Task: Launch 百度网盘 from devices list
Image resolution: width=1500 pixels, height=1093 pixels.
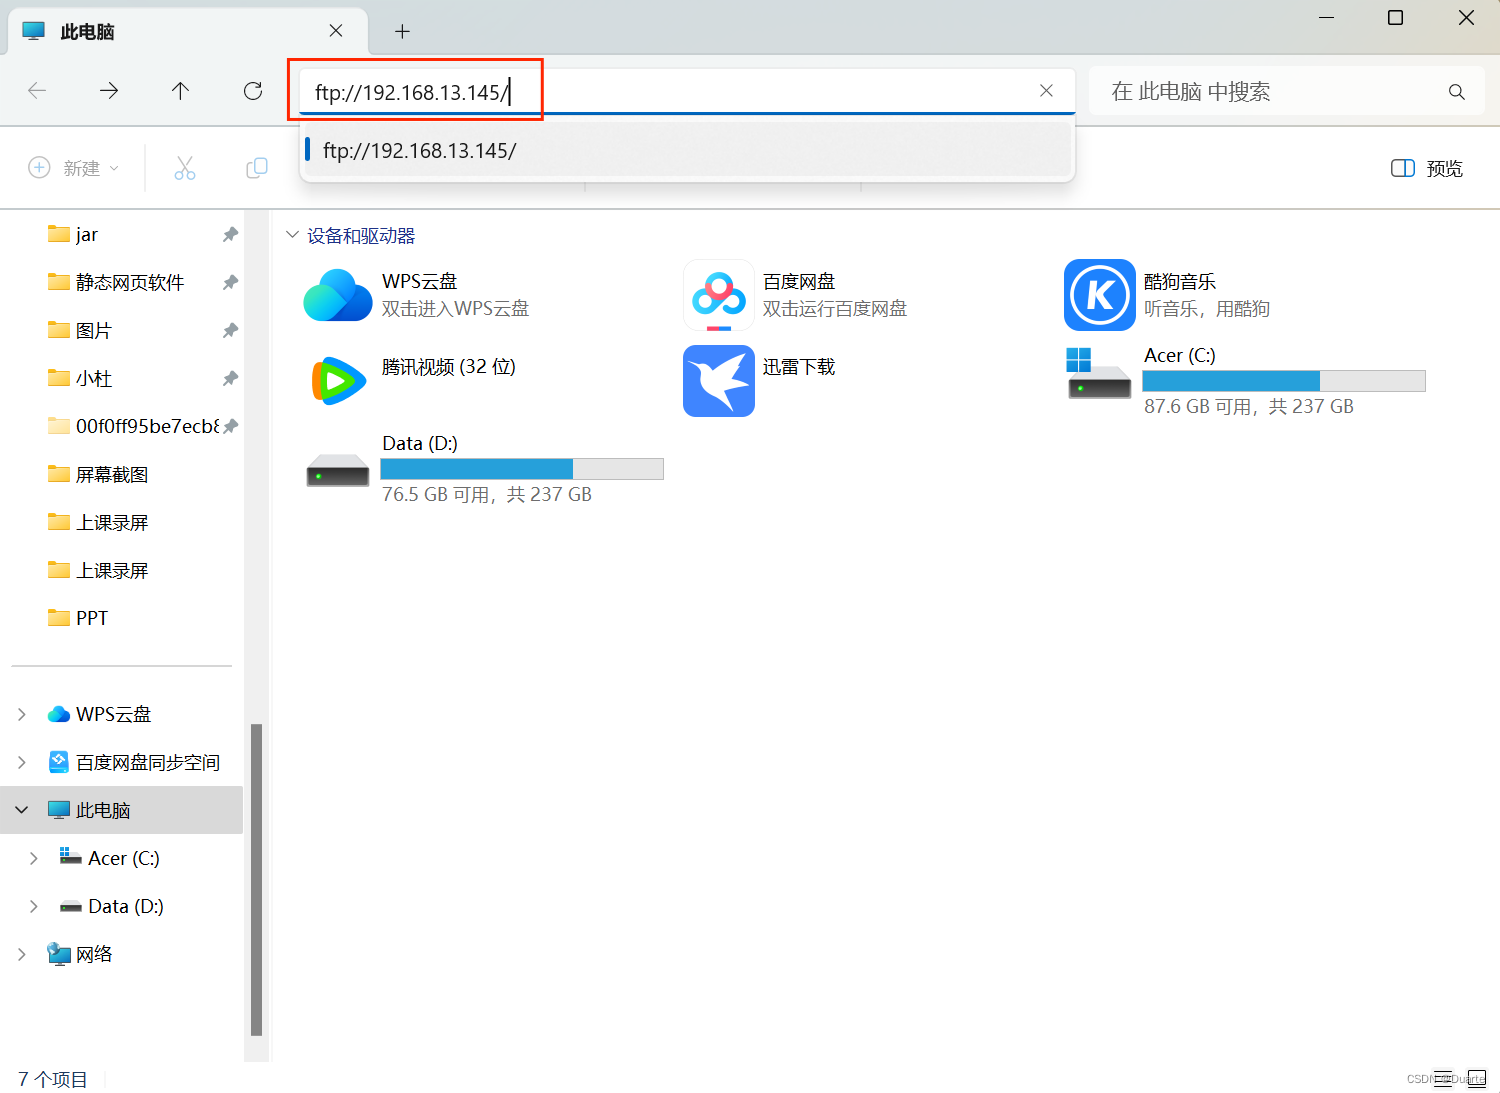Action: pos(718,295)
